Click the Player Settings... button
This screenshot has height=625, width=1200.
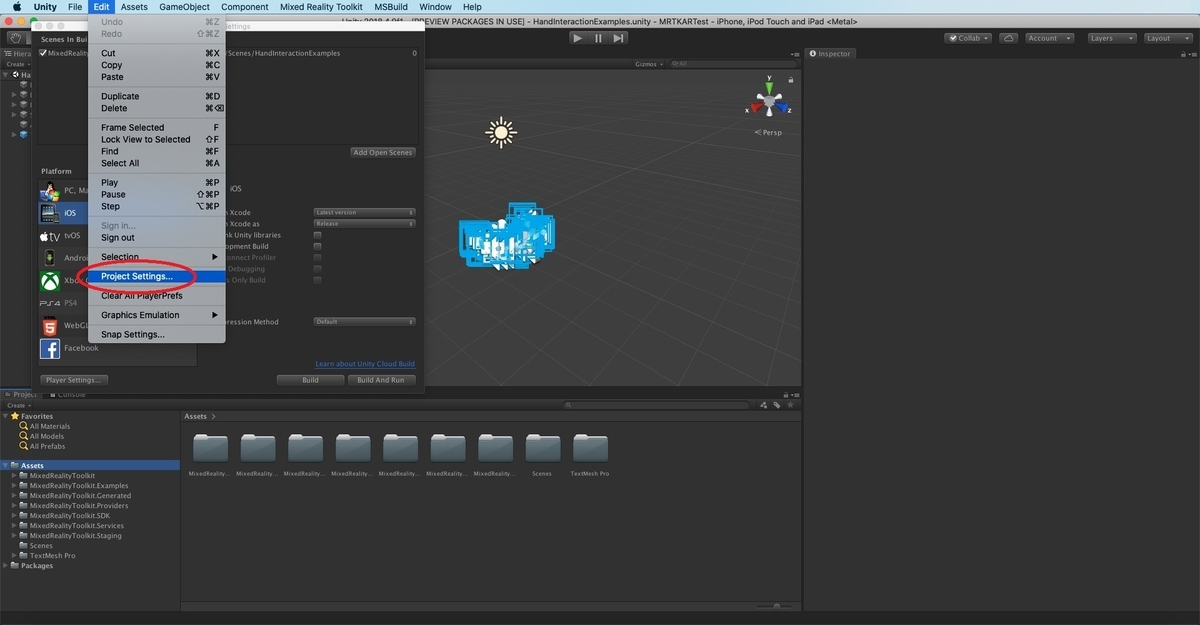click(74, 380)
